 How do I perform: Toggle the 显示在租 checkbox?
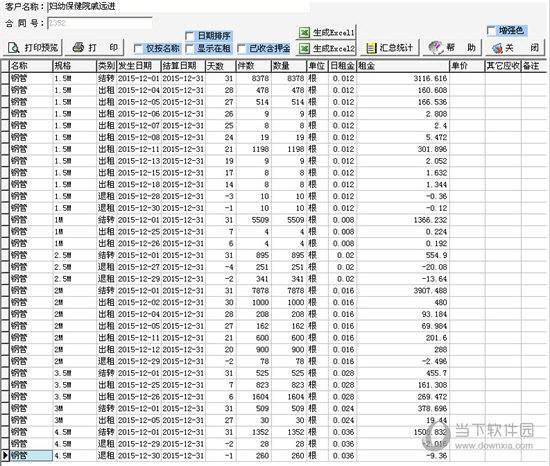190,48
